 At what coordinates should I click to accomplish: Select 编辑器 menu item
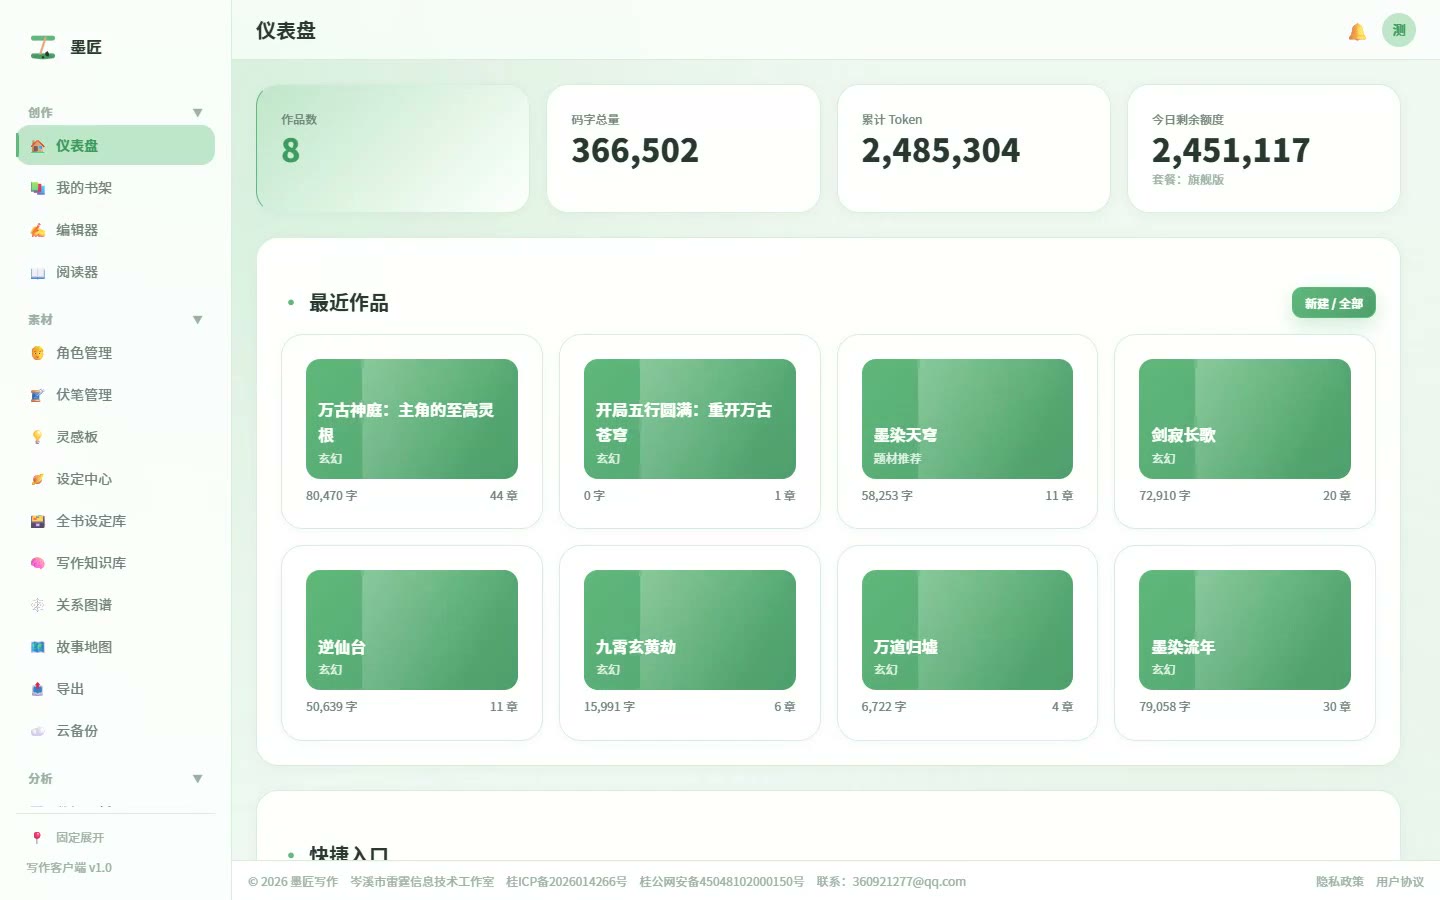pyautogui.click(x=116, y=230)
